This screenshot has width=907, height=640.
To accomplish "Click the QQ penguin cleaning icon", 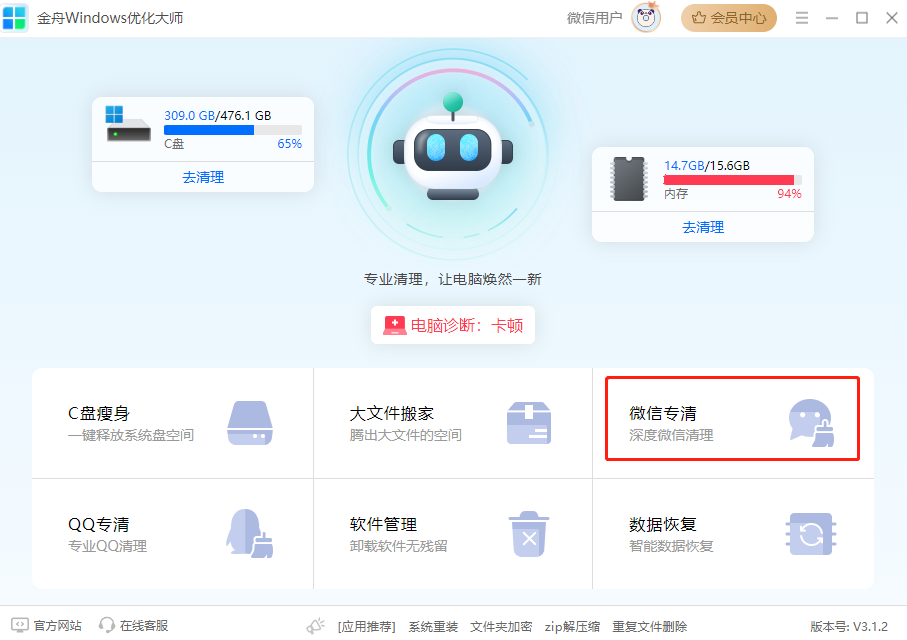I will click(x=249, y=534).
